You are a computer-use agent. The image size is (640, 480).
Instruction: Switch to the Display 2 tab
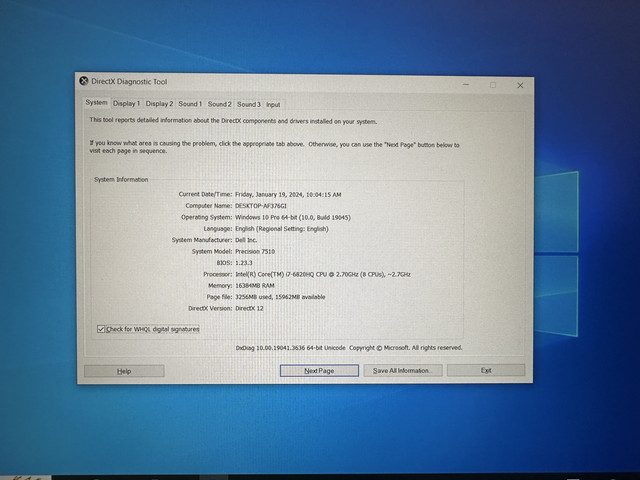(x=159, y=104)
